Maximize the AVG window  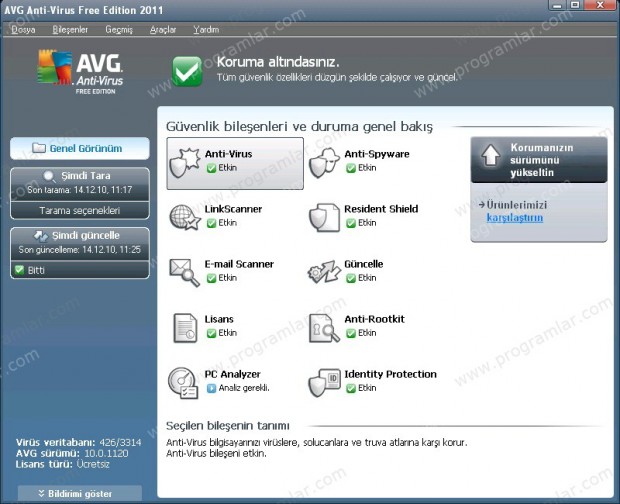tap(575, 5)
